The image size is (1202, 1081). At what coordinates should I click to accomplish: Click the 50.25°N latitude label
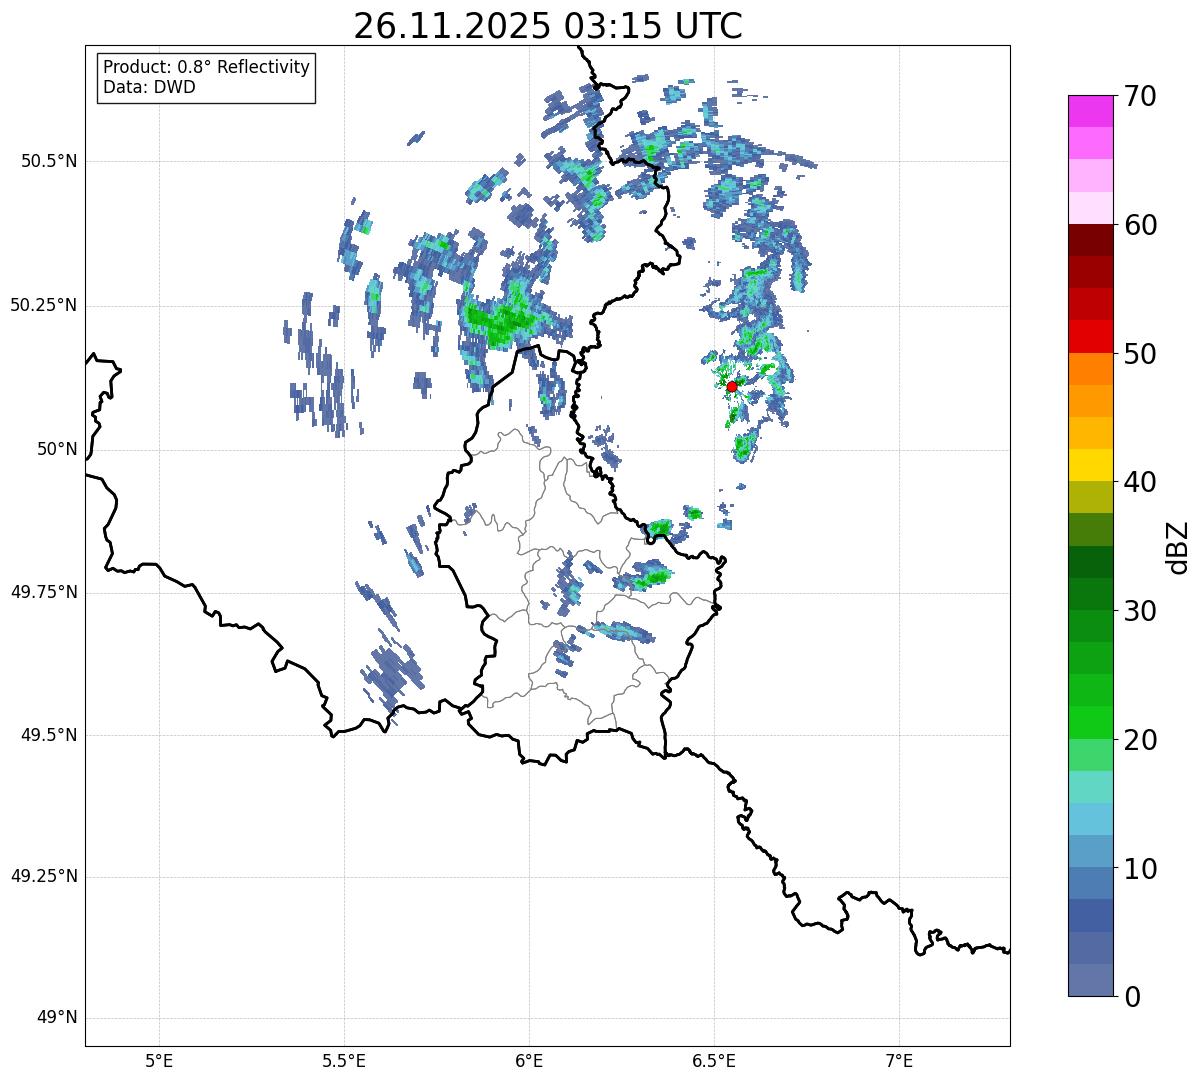click(44, 305)
